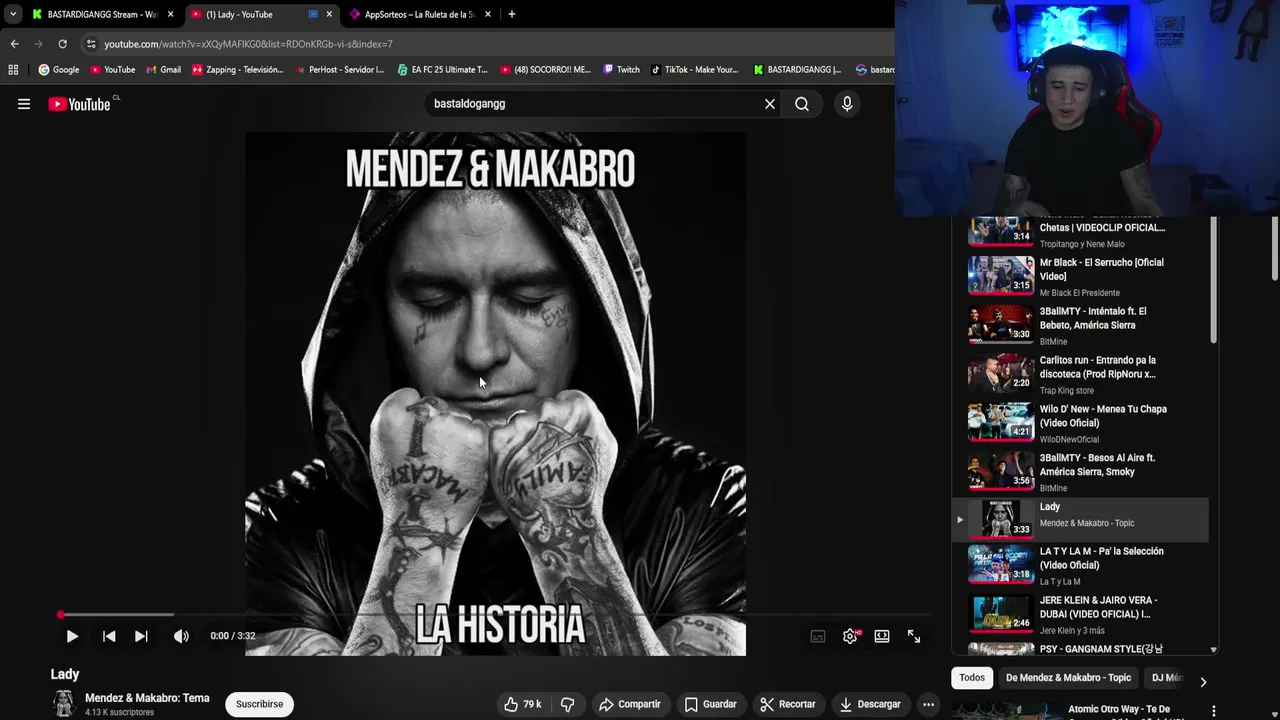Open Zapping - Televisión bookmark
The height and width of the screenshot is (720, 1280).
pyautogui.click(x=238, y=70)
